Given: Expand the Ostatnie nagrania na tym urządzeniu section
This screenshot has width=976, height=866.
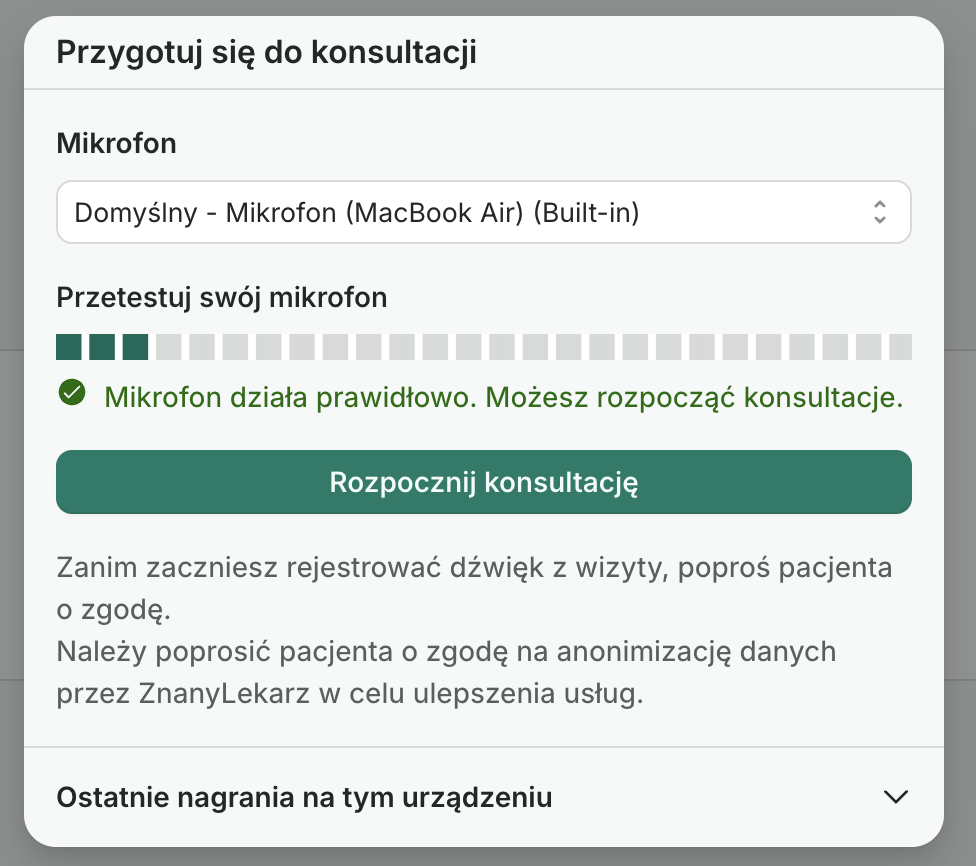Looking at the screenshot, I should pos(484,797).
